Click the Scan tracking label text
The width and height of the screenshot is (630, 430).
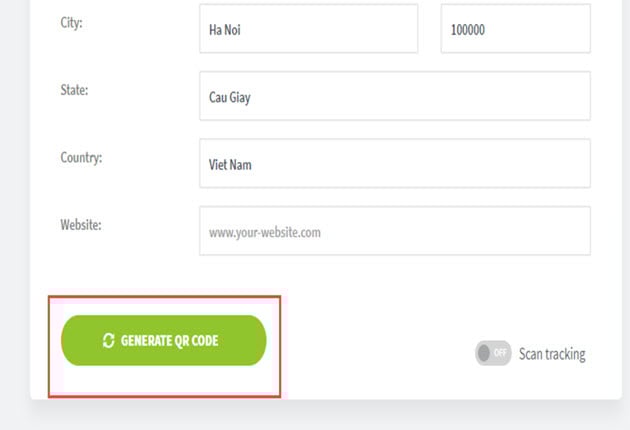pos(552,354)
